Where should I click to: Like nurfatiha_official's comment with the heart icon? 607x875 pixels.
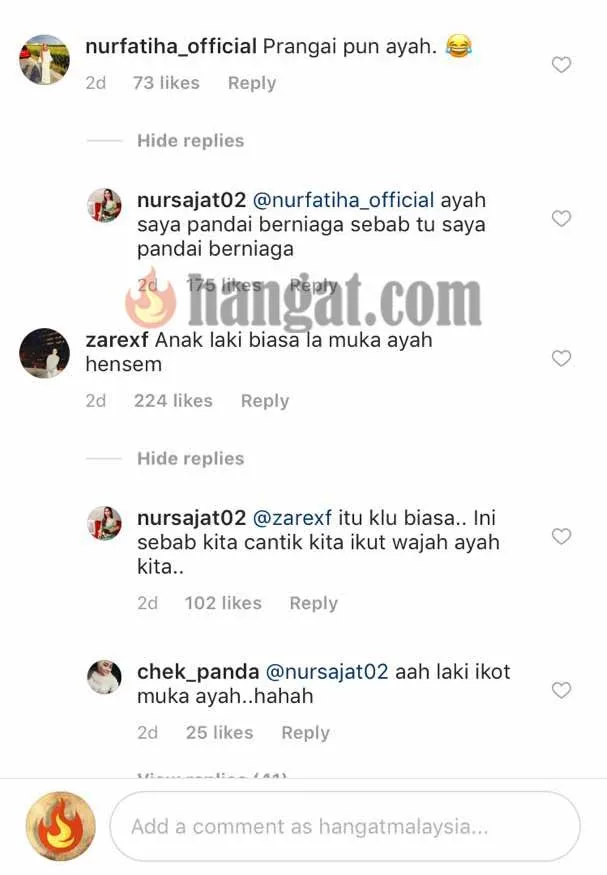click(561, 65)
